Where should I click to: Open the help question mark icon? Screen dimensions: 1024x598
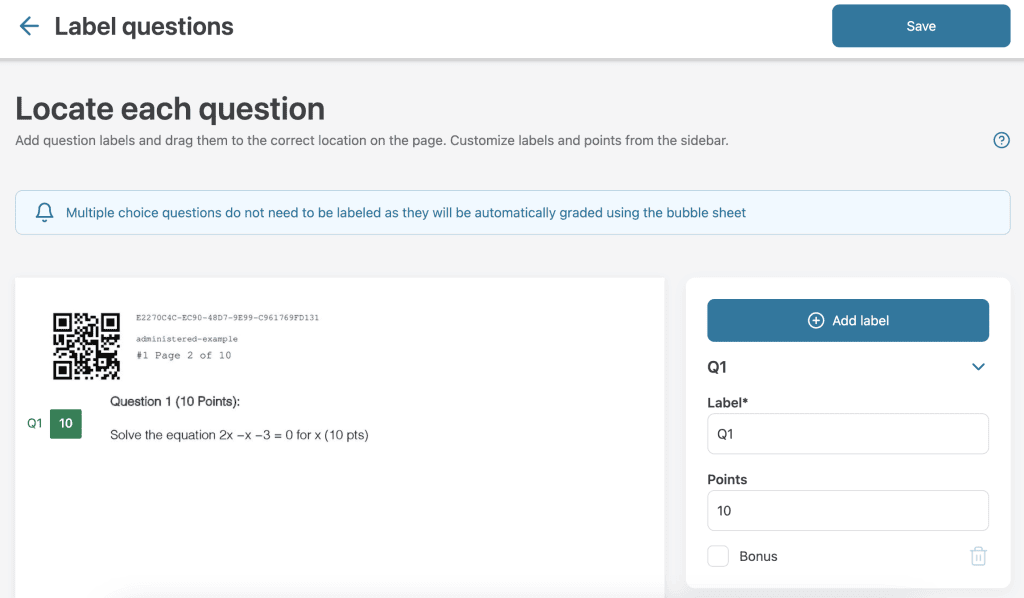pos(1001,141)
